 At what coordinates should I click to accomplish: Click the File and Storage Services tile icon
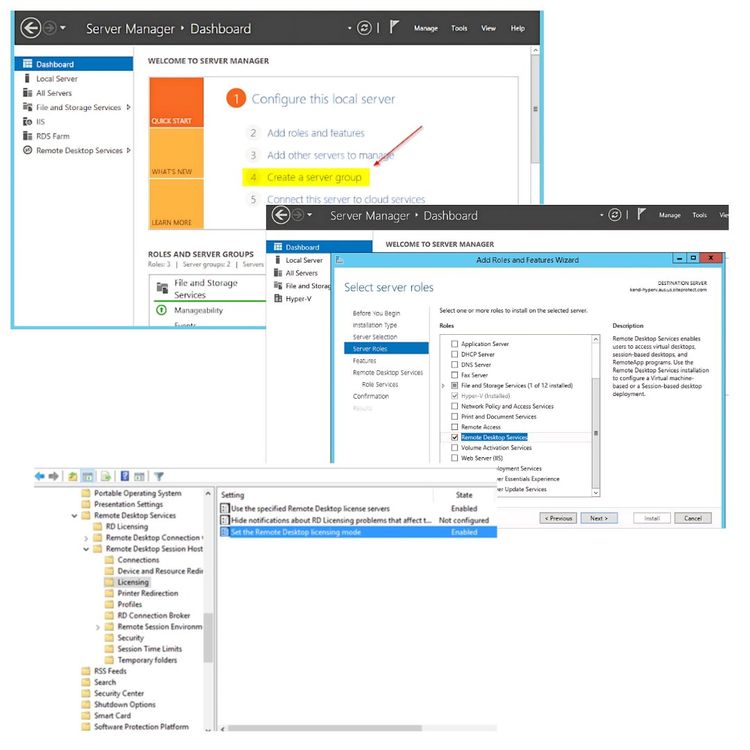(x=163, y=288)
